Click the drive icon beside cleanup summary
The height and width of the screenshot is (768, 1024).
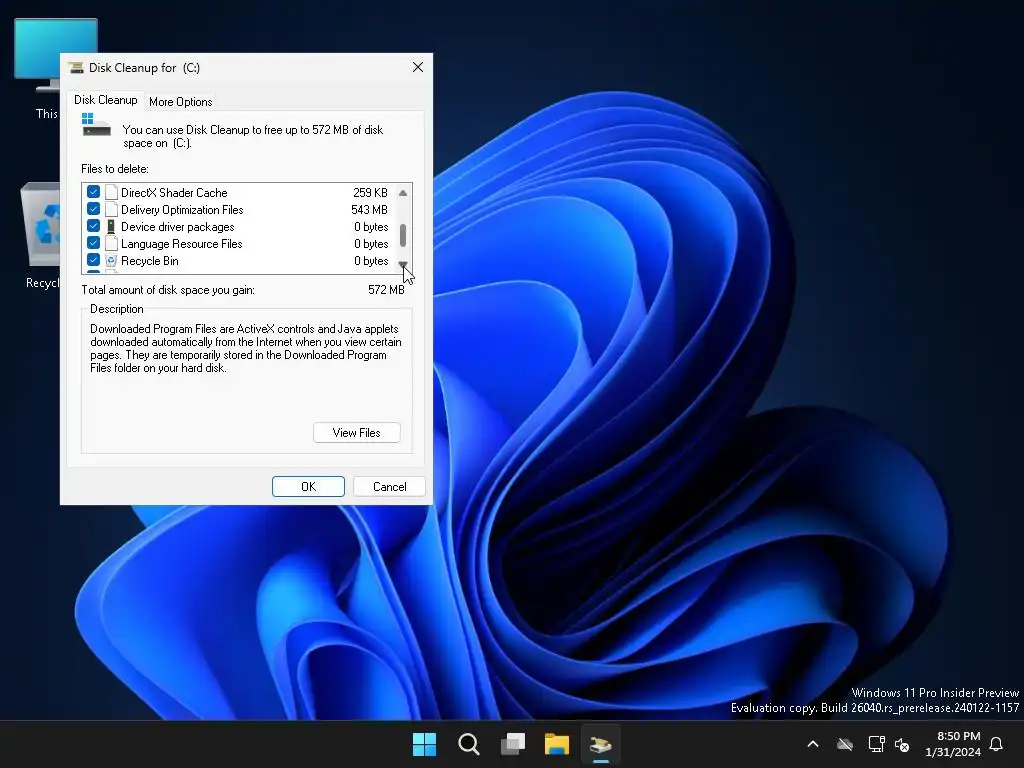(x=96, y=125)
